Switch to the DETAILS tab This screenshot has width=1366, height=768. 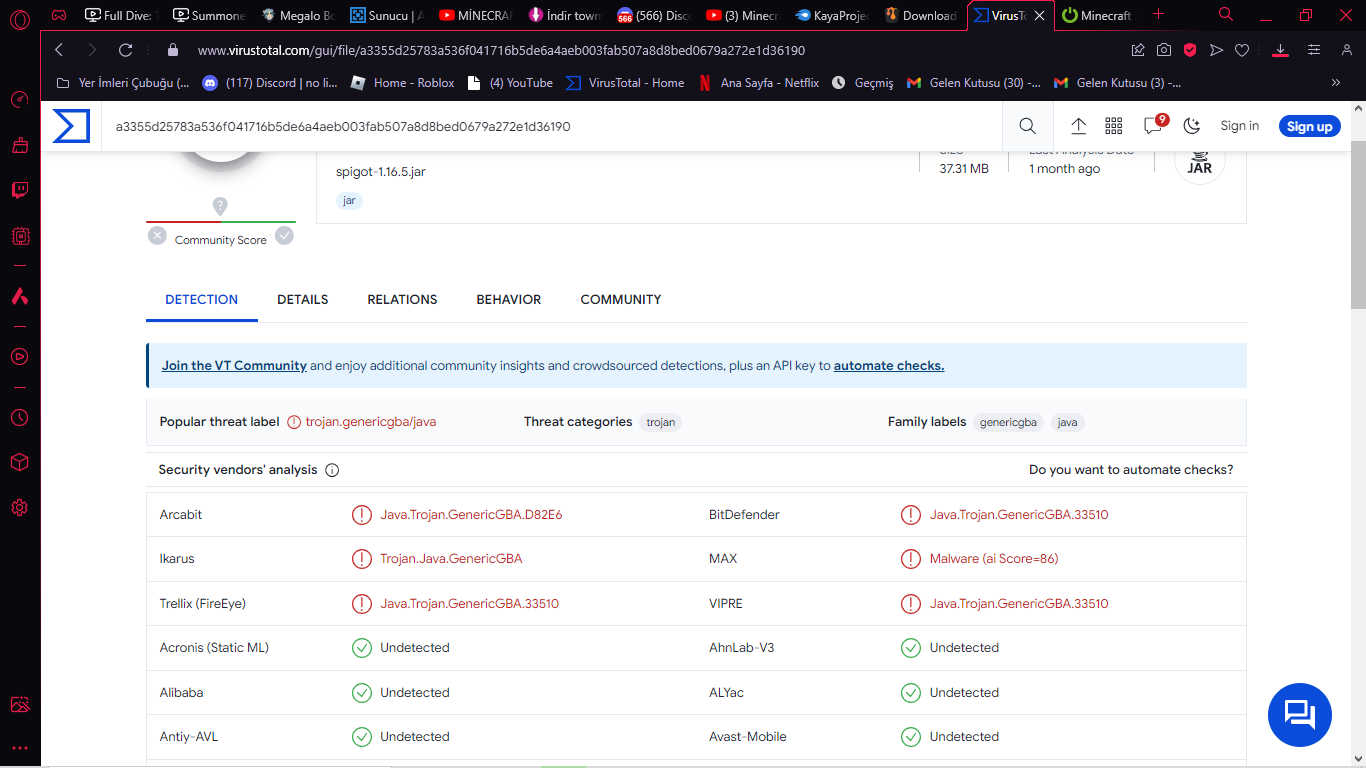click(x=303, y=299)
